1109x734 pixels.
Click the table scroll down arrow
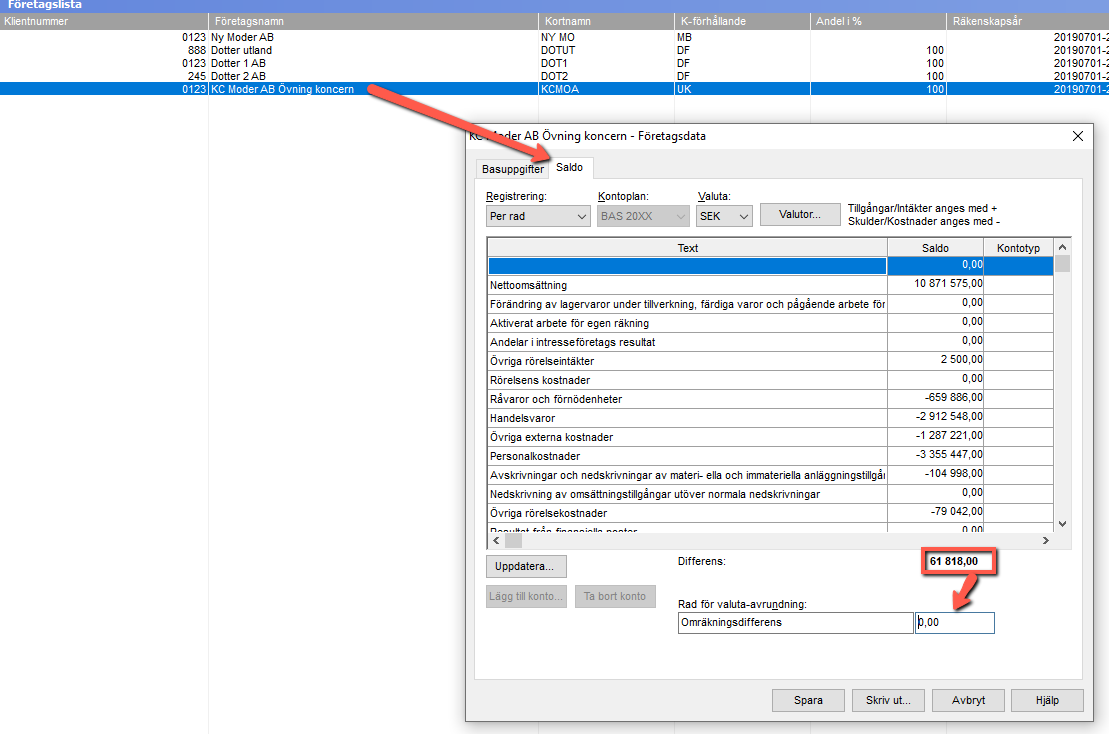pos(1062,524)
